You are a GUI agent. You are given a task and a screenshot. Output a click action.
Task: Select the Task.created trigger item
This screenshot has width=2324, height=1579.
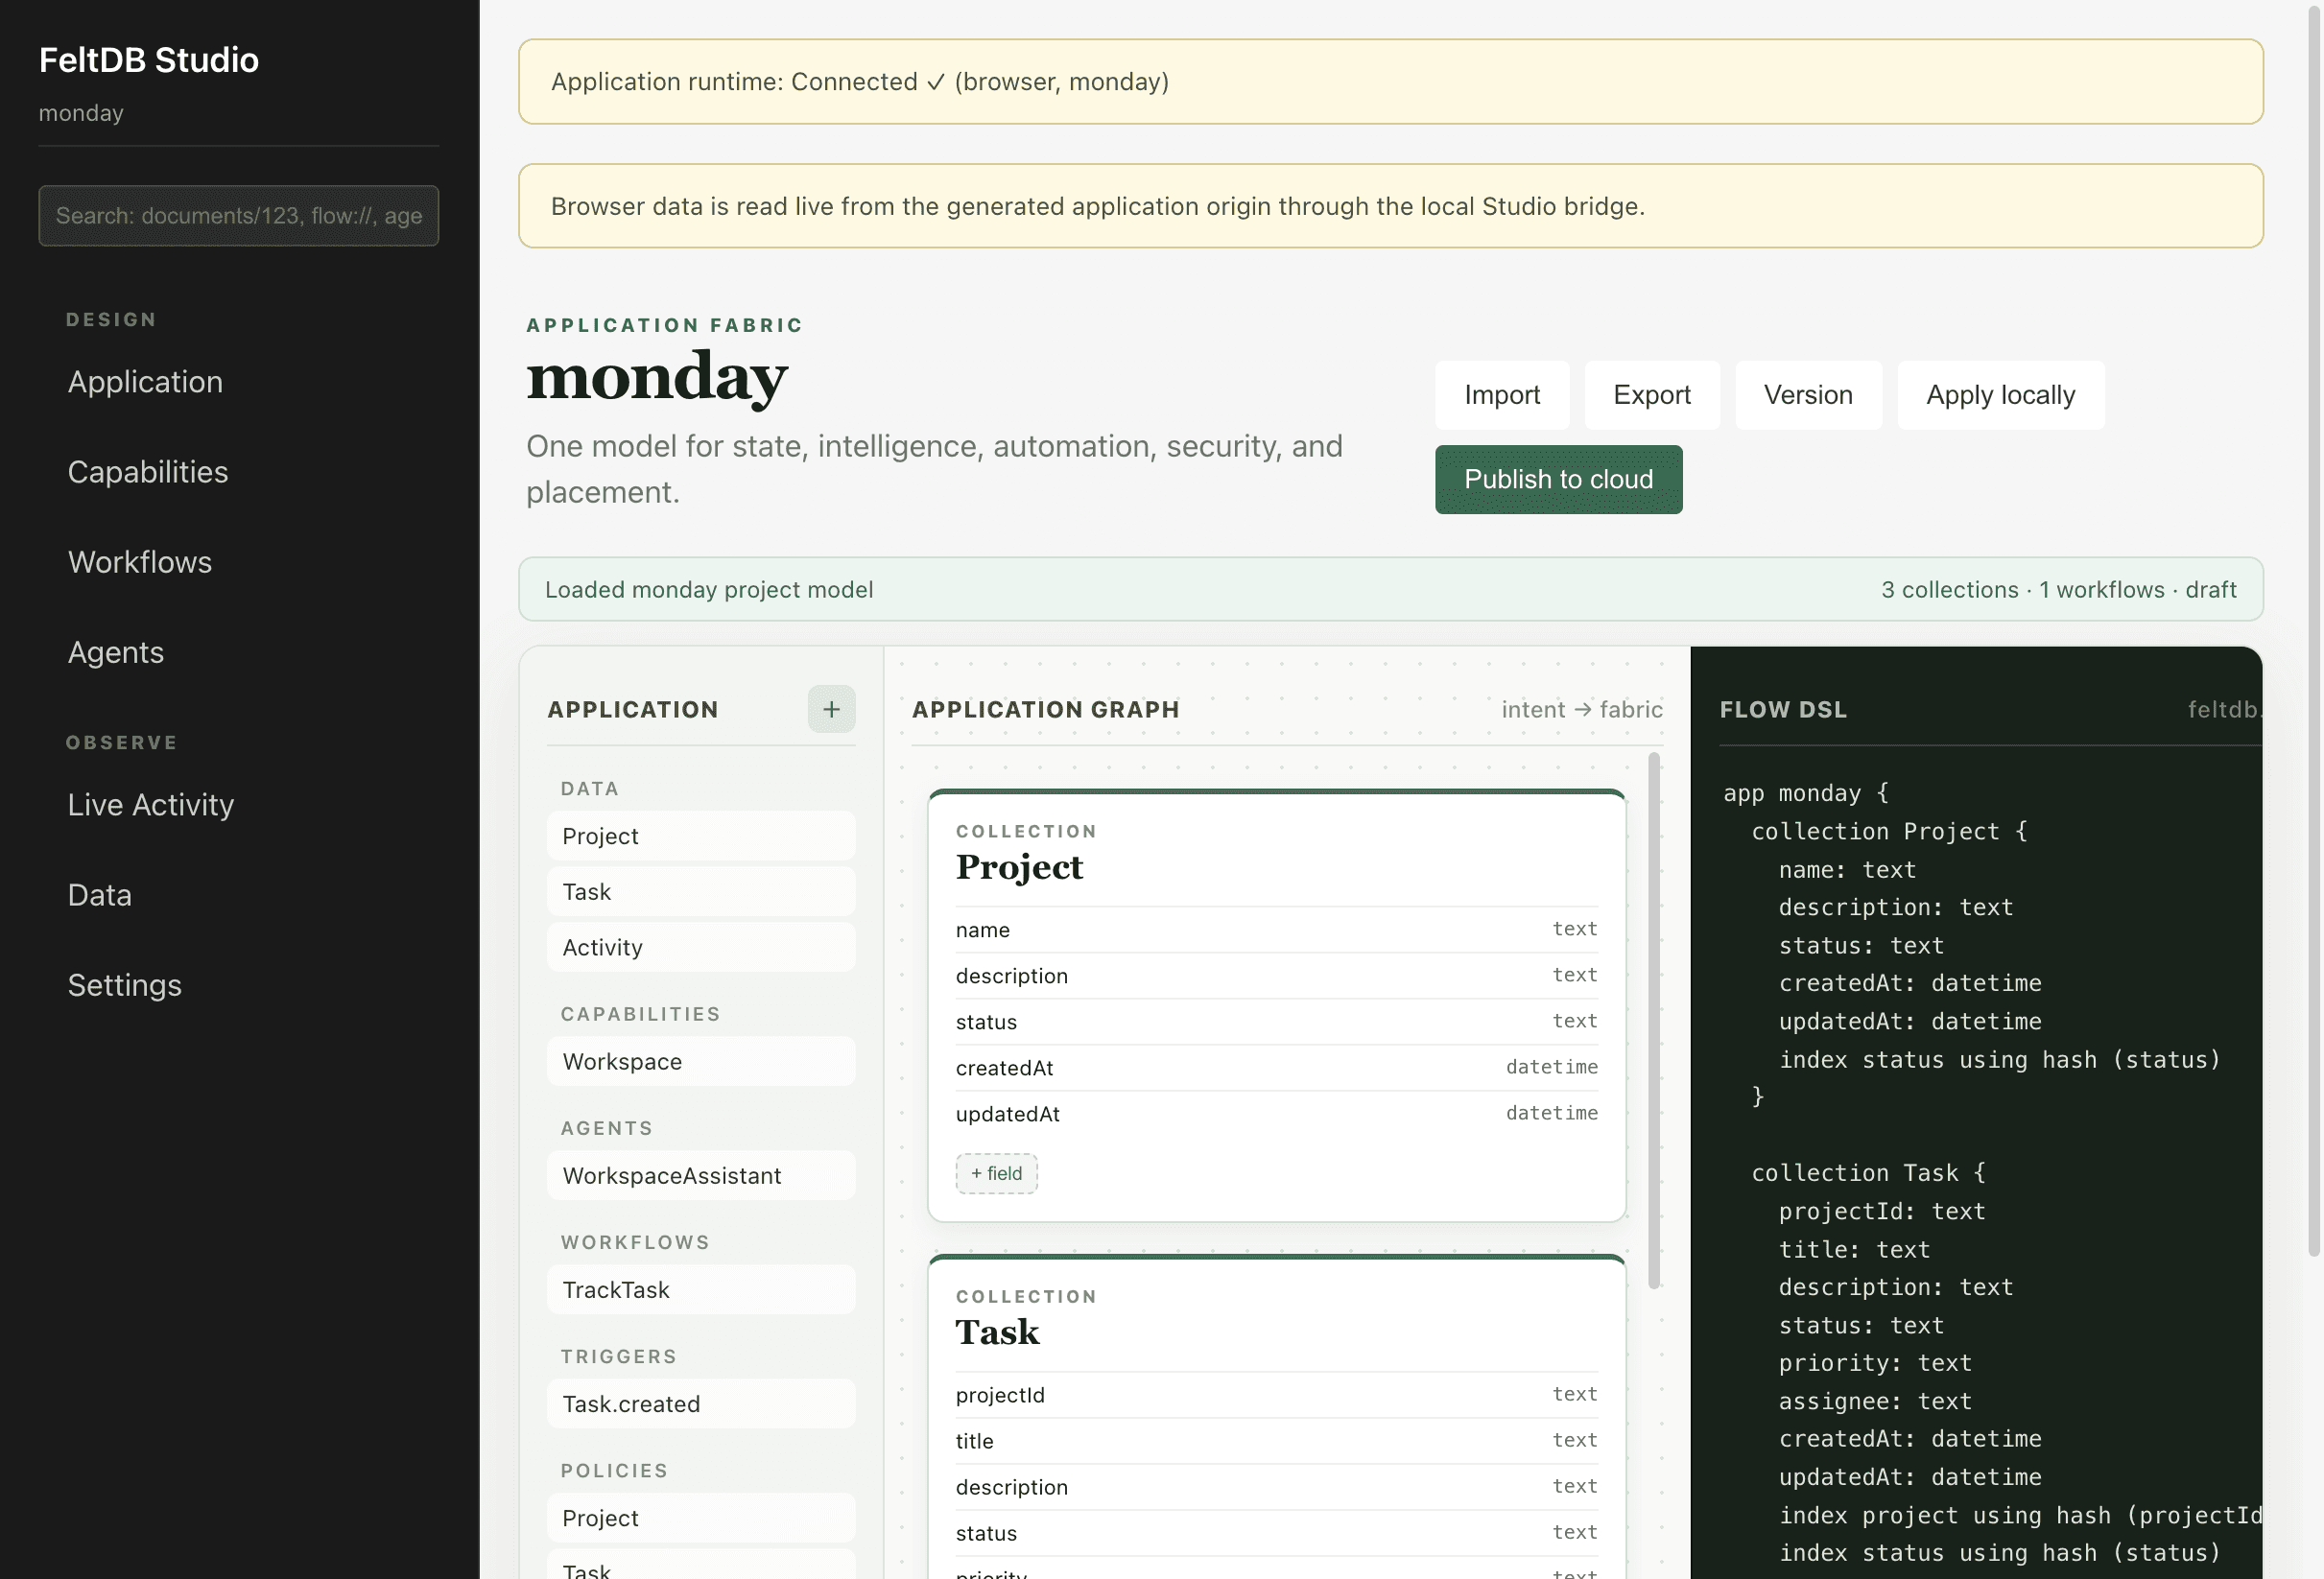[x=701, y=1403]
